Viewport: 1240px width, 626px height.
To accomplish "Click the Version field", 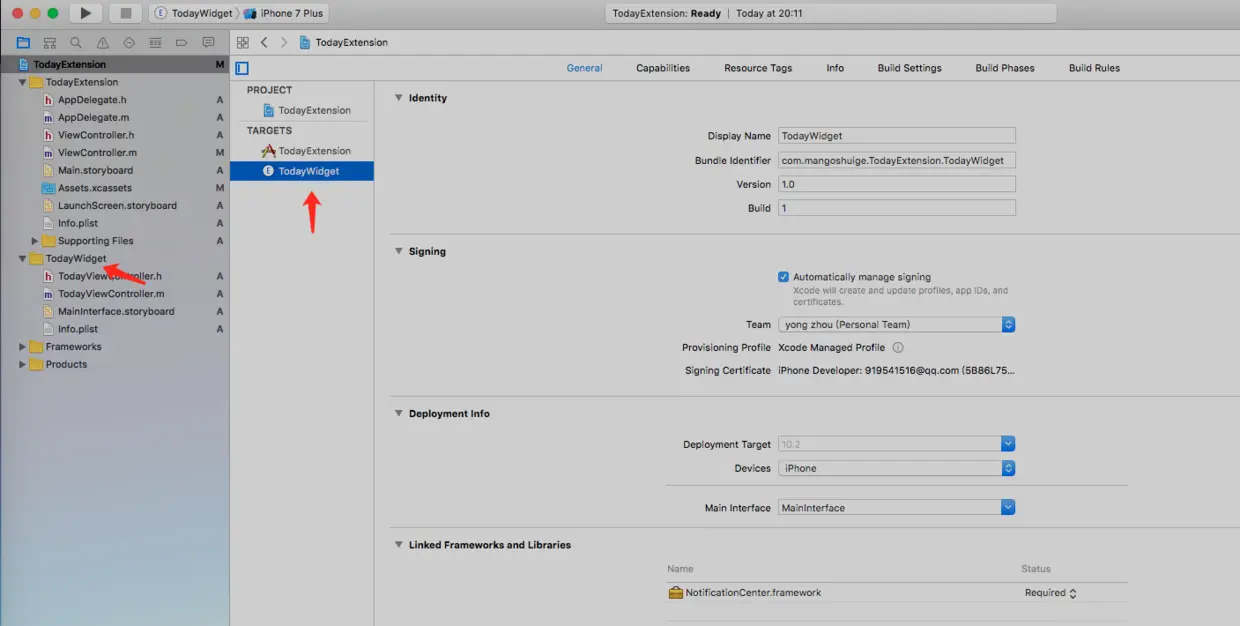I will (x=897, y=184).
